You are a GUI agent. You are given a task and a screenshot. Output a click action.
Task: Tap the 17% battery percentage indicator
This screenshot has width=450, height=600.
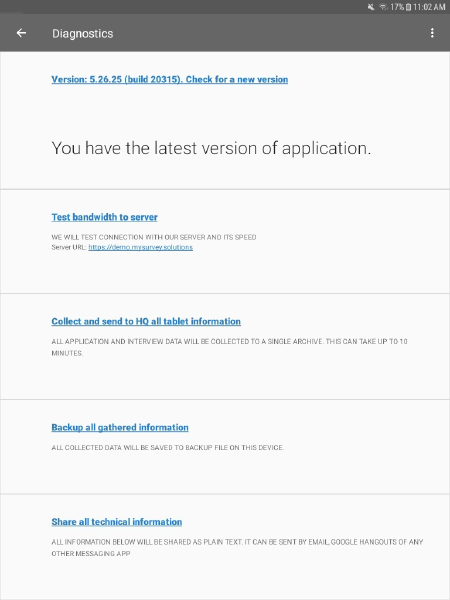coord(397,7)
